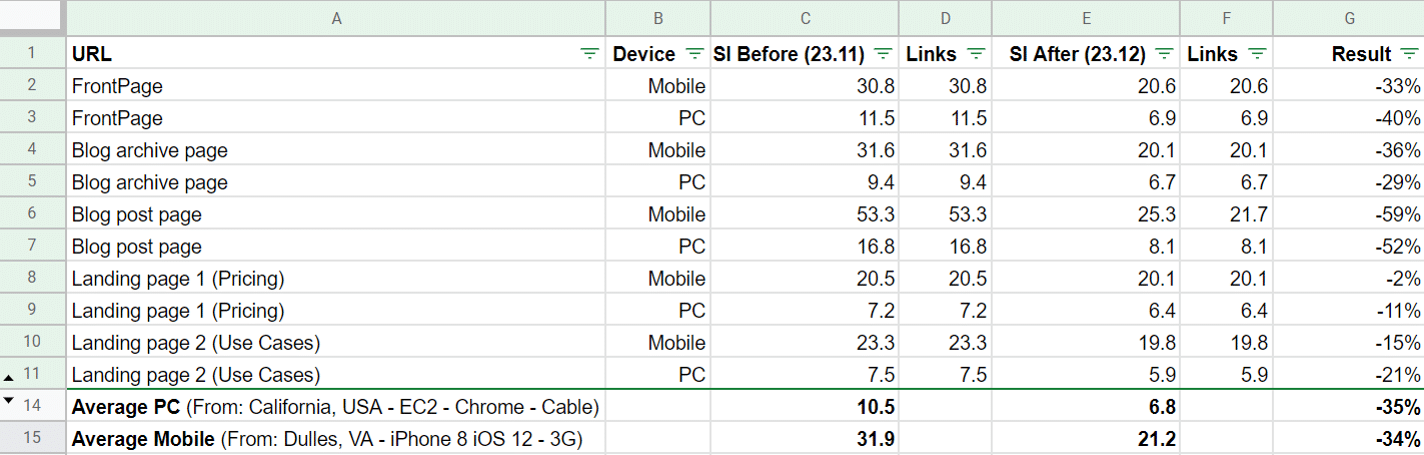Expand hidden rows arrow at row 14
This screenshot has height=455, width=1424.
(x=10, y=401)
